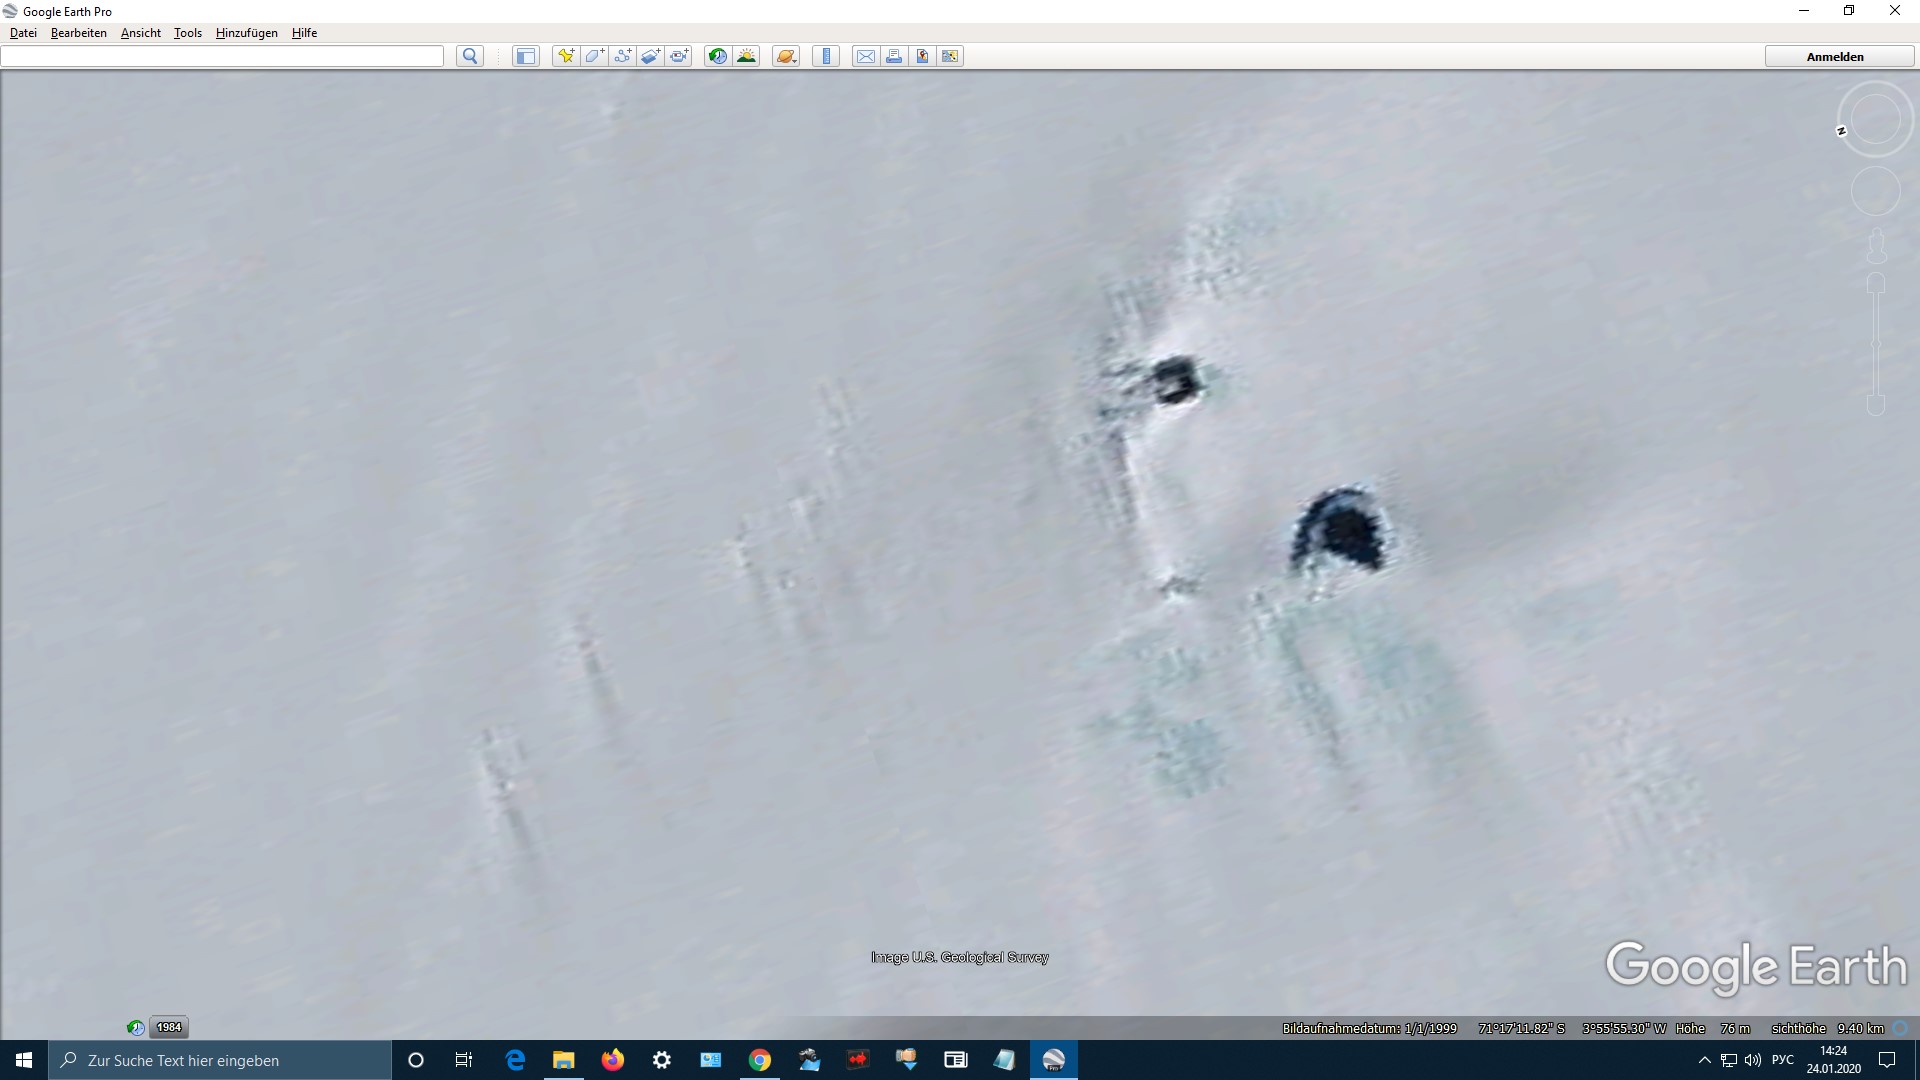
Task: Select the ruler measurement tool
Action: [x=826, y=56]
